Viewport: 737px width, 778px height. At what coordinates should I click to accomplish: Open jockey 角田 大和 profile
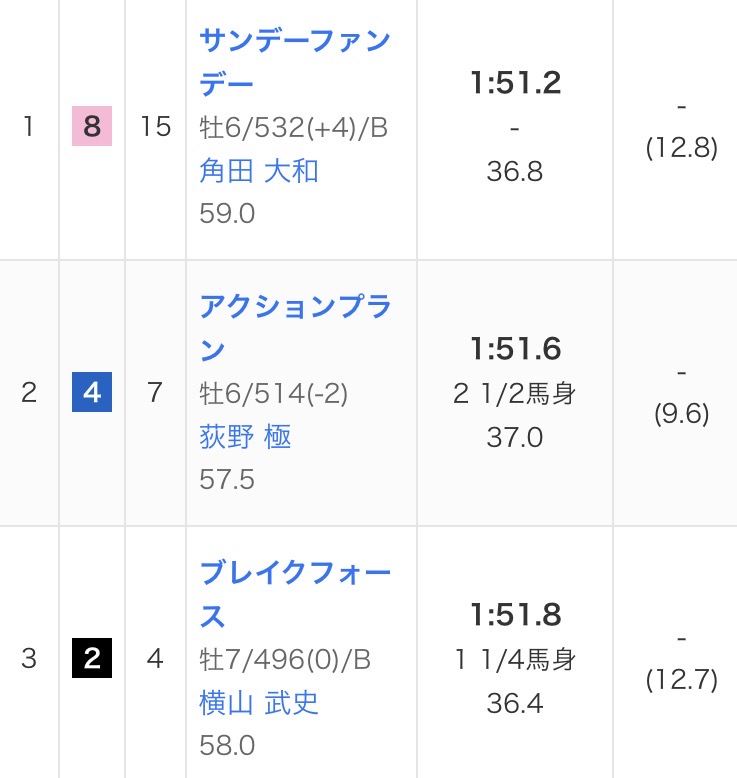(x=259, y=171)
